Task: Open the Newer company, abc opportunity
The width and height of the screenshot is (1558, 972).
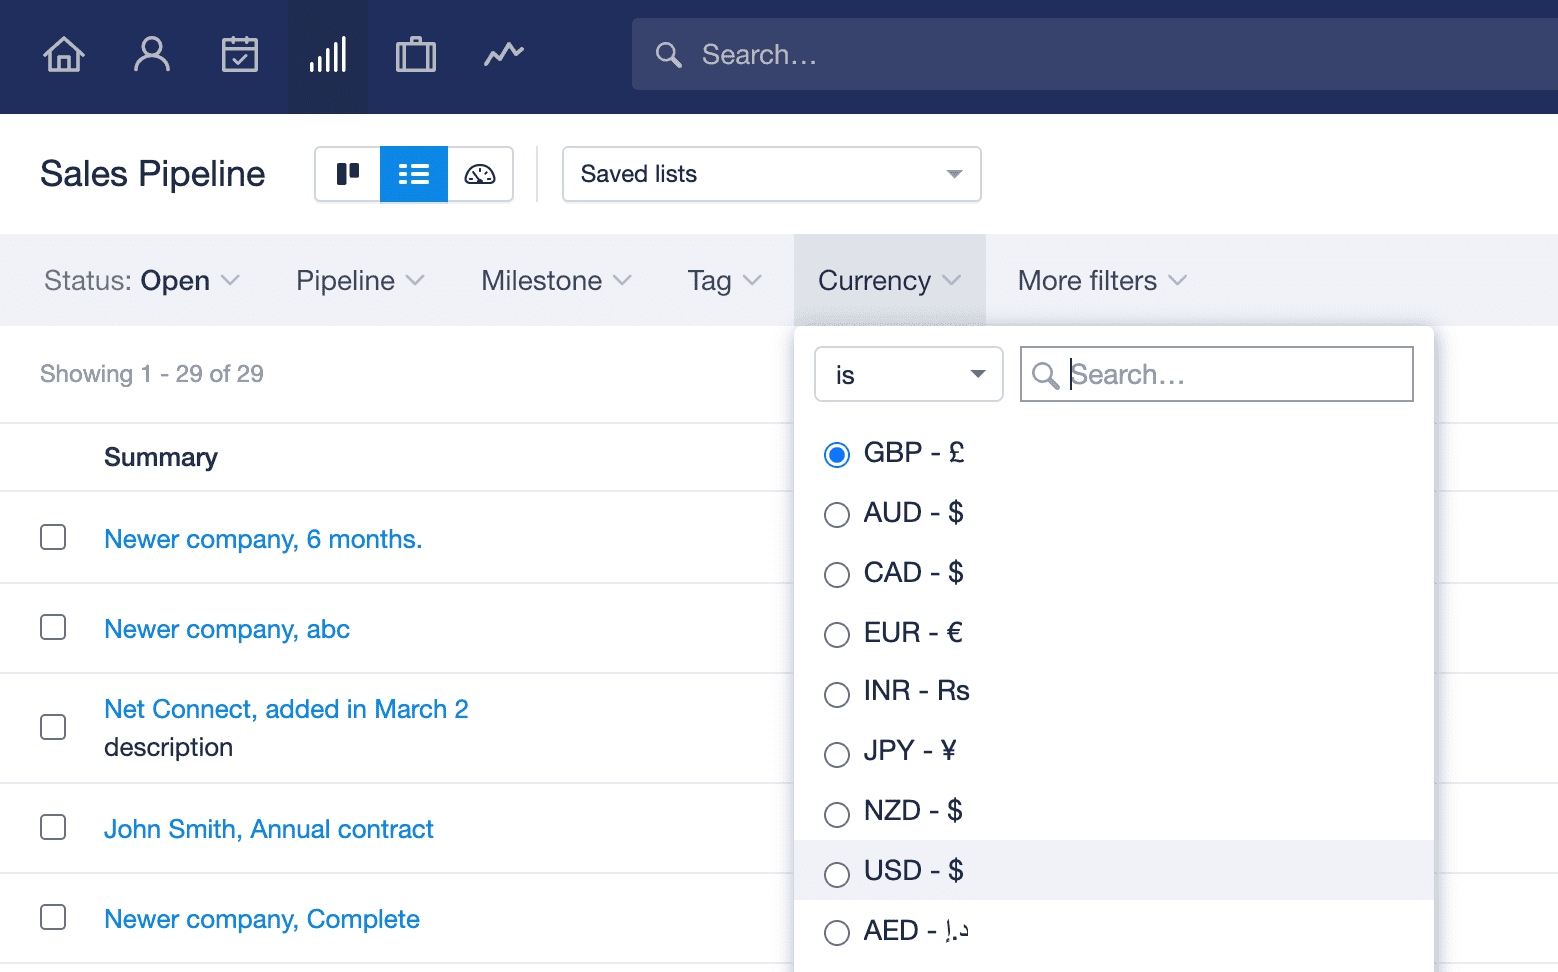Action: coord(227,629)
